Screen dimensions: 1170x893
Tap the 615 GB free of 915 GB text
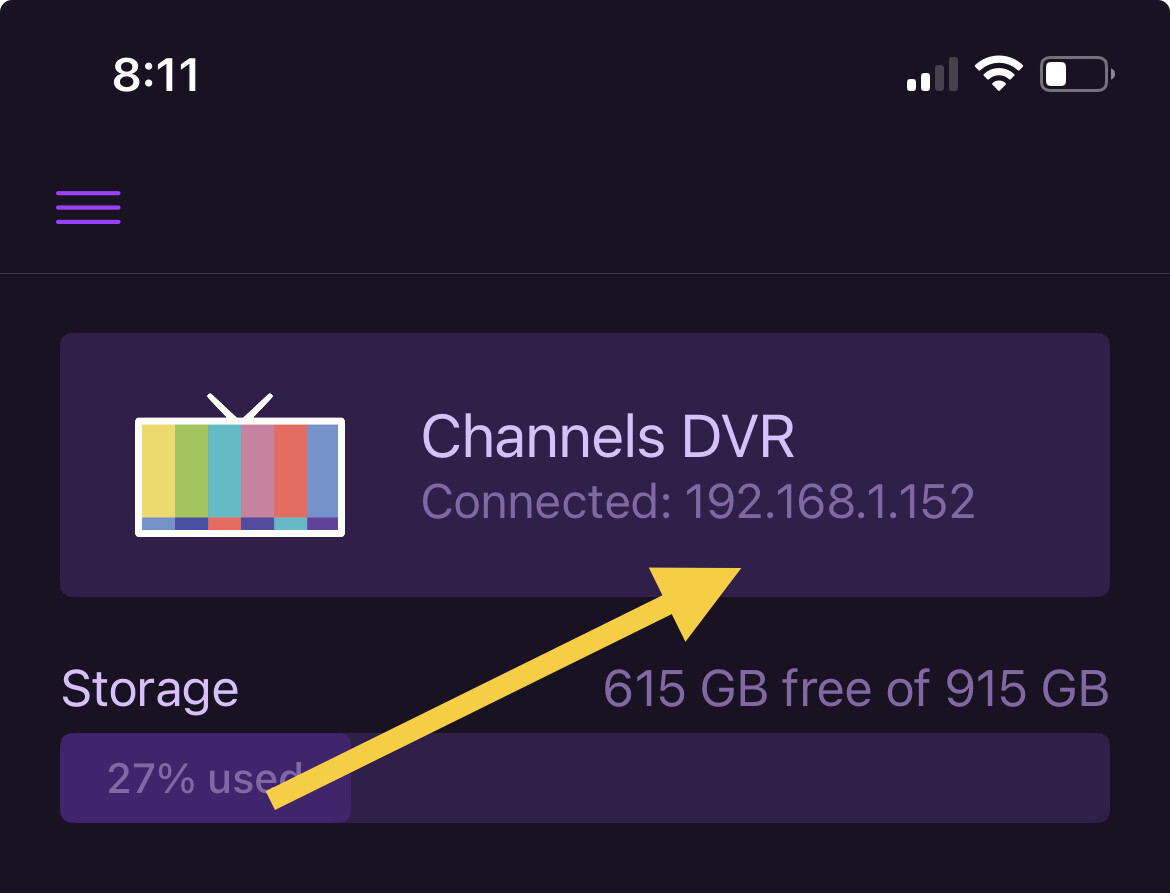856,689
